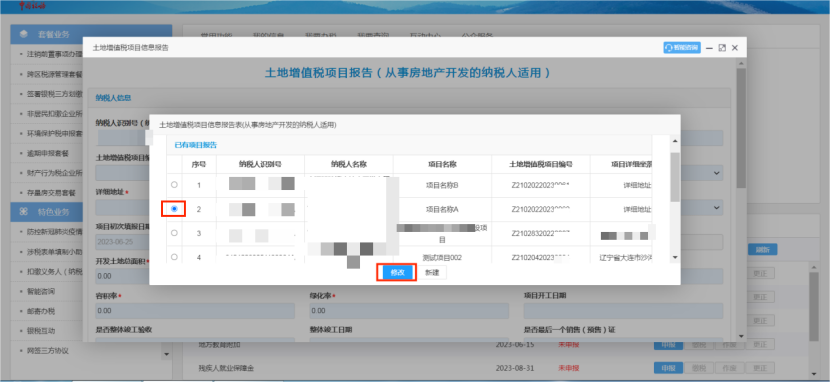
Task: Select radio button for row 1 项目名称B
Action: 174,185
